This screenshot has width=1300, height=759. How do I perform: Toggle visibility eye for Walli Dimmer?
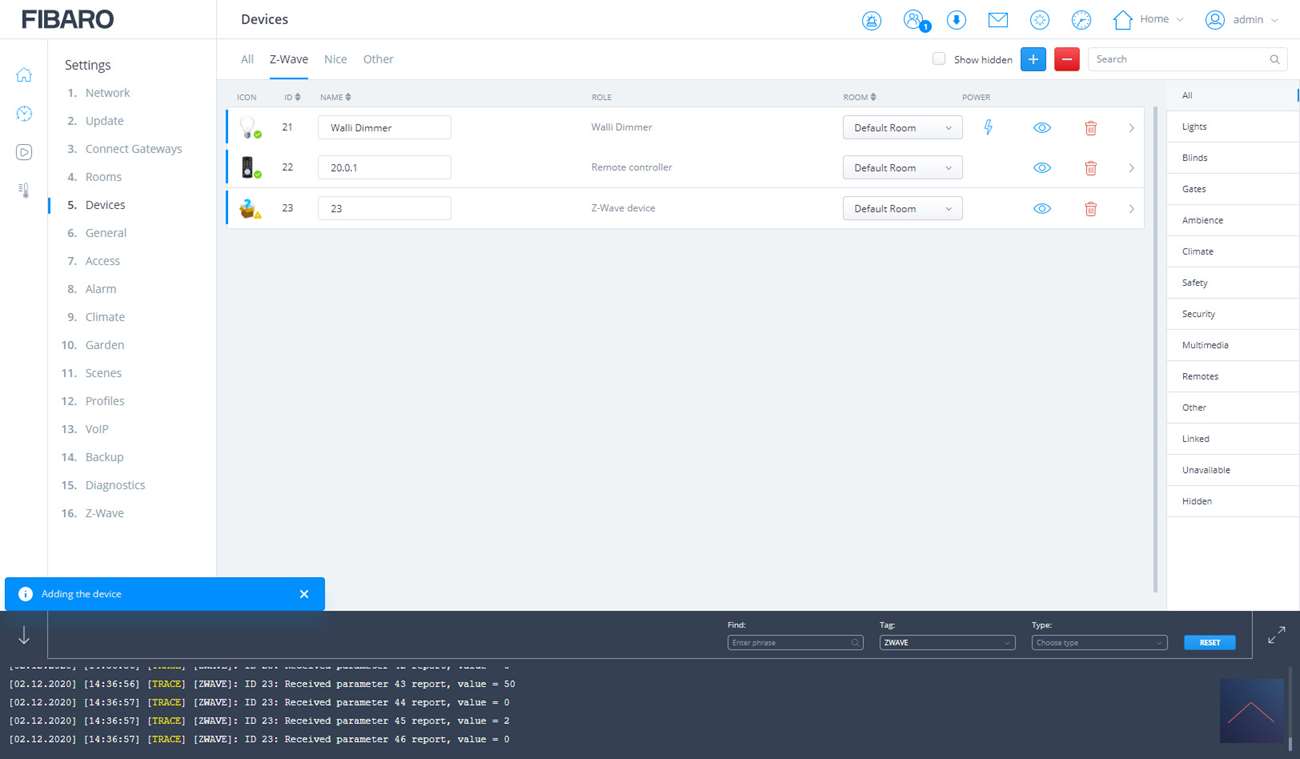(x=1041, y=128)
